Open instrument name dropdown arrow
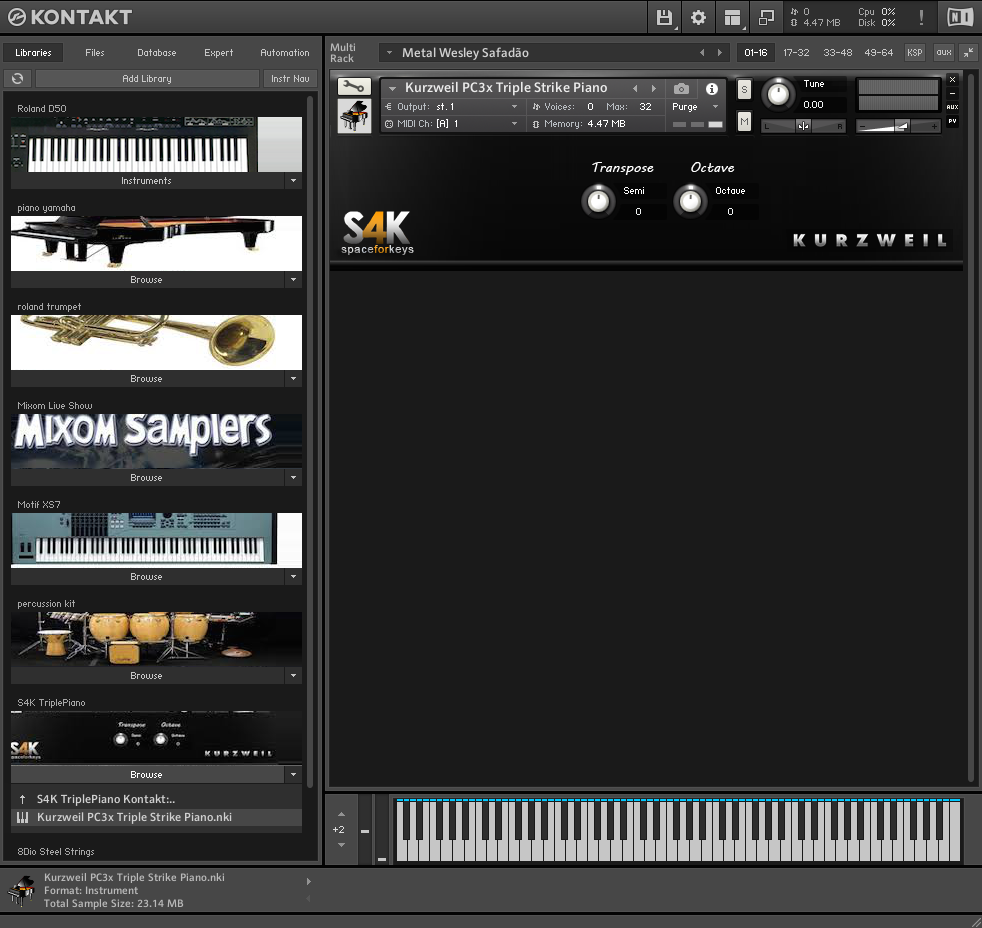Image resolution: width=982 pixels, height=928 pixels. [x=392, y=88]
